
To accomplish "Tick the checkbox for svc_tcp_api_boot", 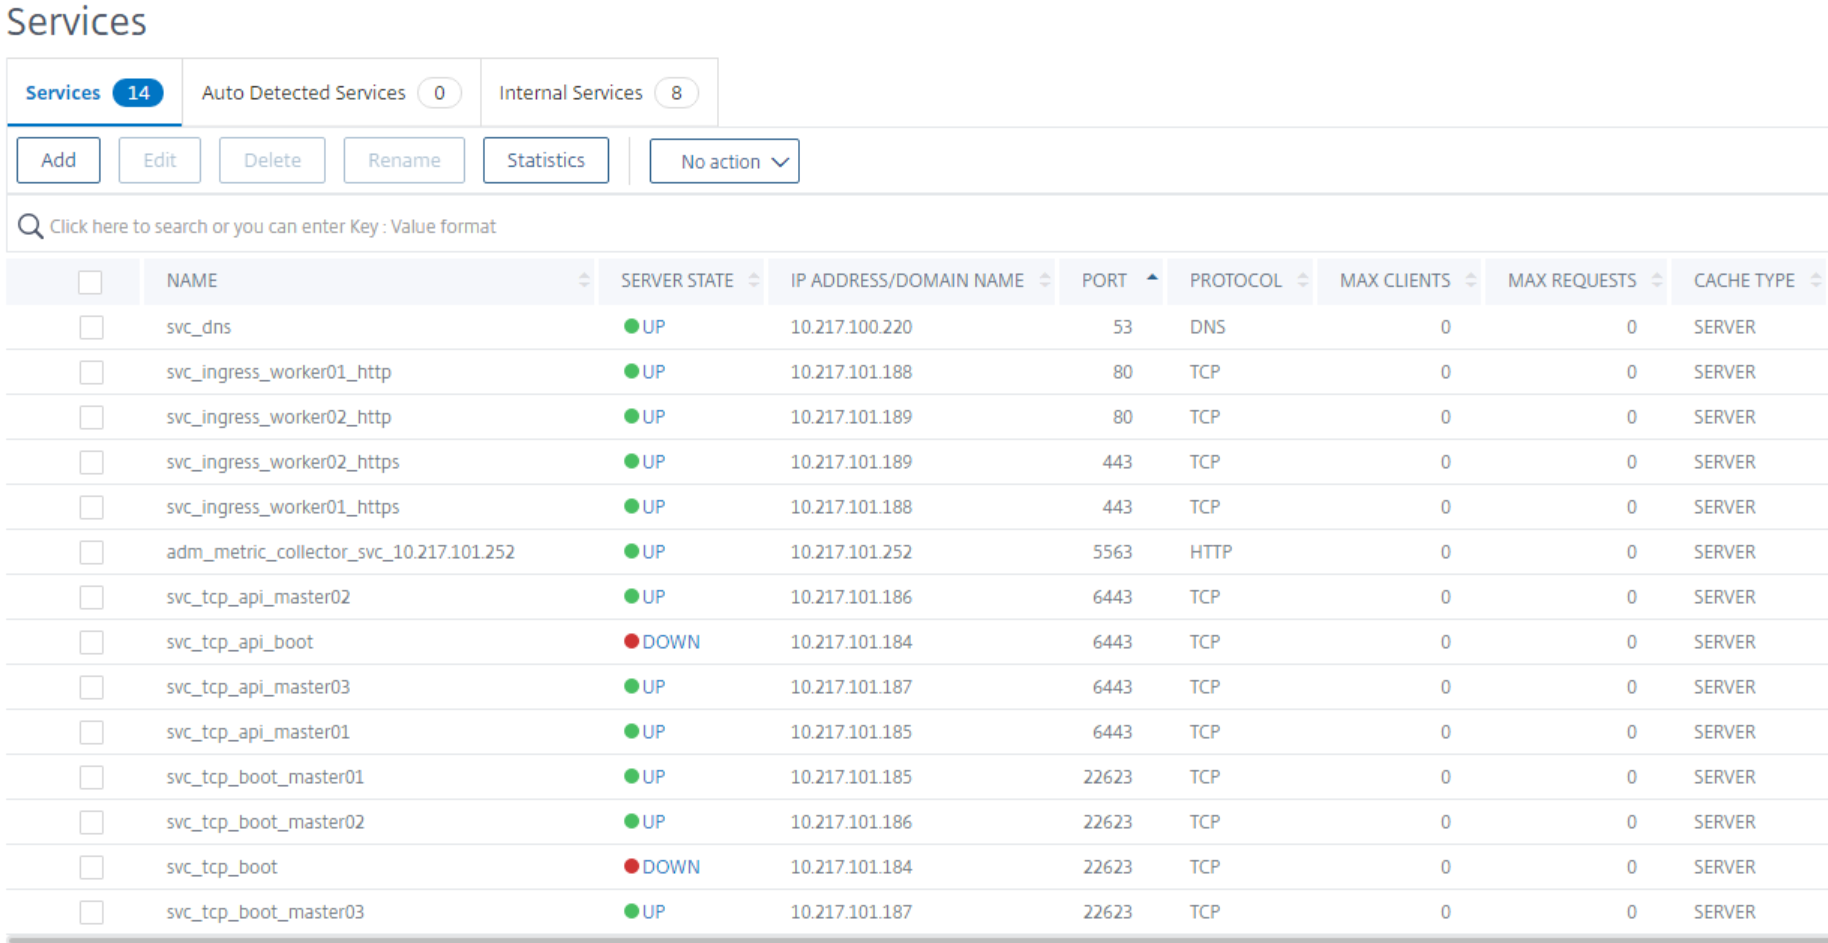I will (91, 642).
